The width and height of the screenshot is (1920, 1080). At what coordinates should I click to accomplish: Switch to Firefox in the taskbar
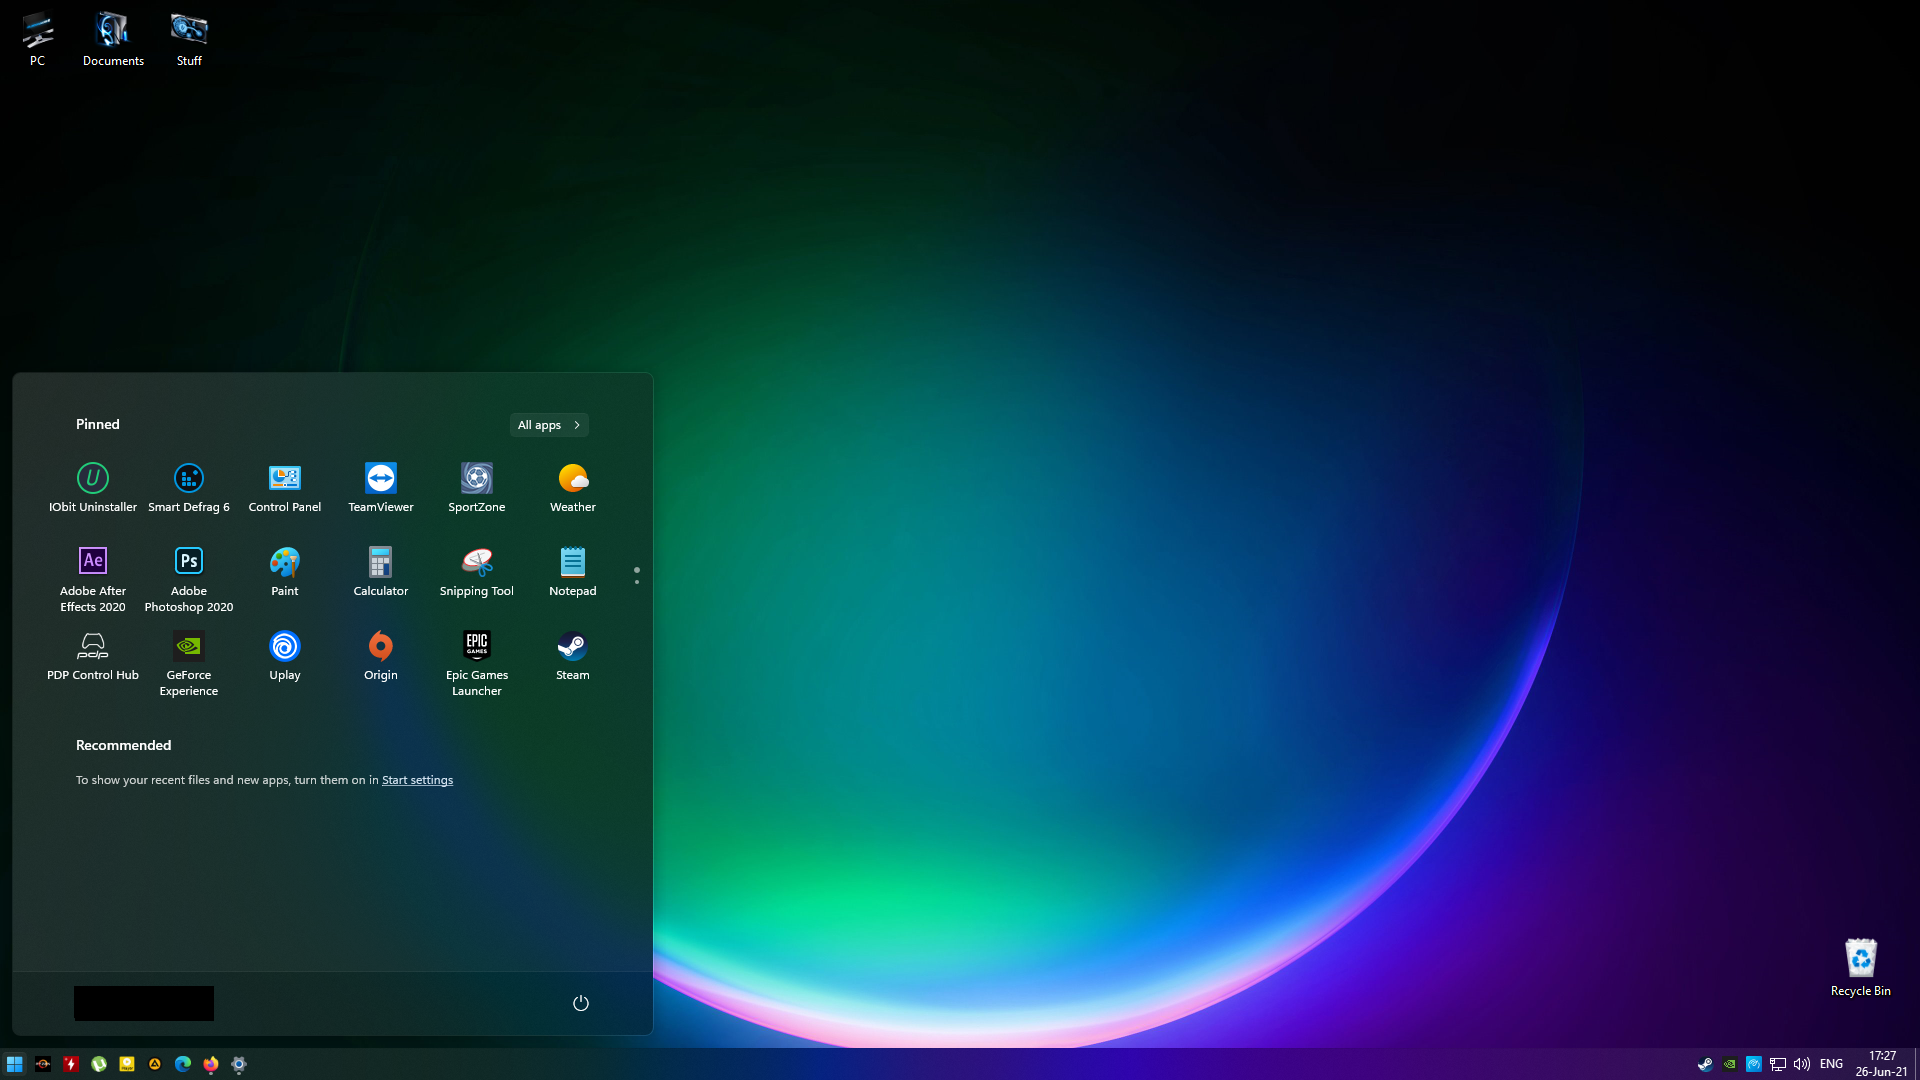click(x=211, y=1064)
